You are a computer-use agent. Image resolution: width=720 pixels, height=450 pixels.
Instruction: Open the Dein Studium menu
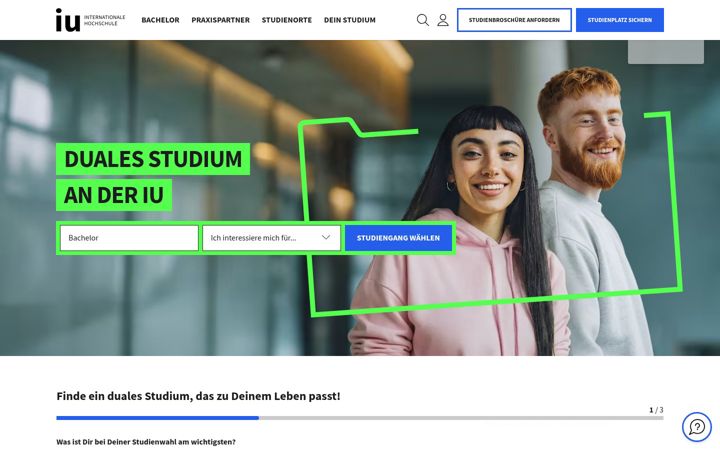tap(349, 20)
